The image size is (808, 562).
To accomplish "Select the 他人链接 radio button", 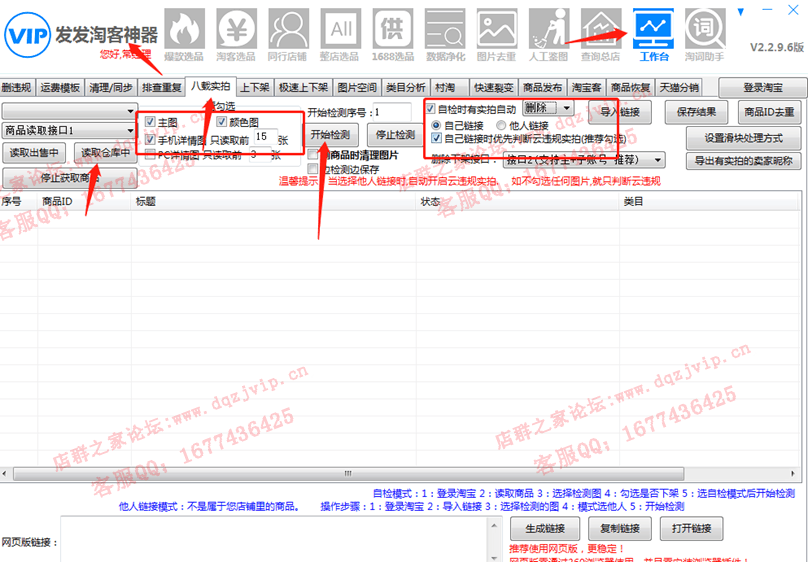I will (501, 125).
